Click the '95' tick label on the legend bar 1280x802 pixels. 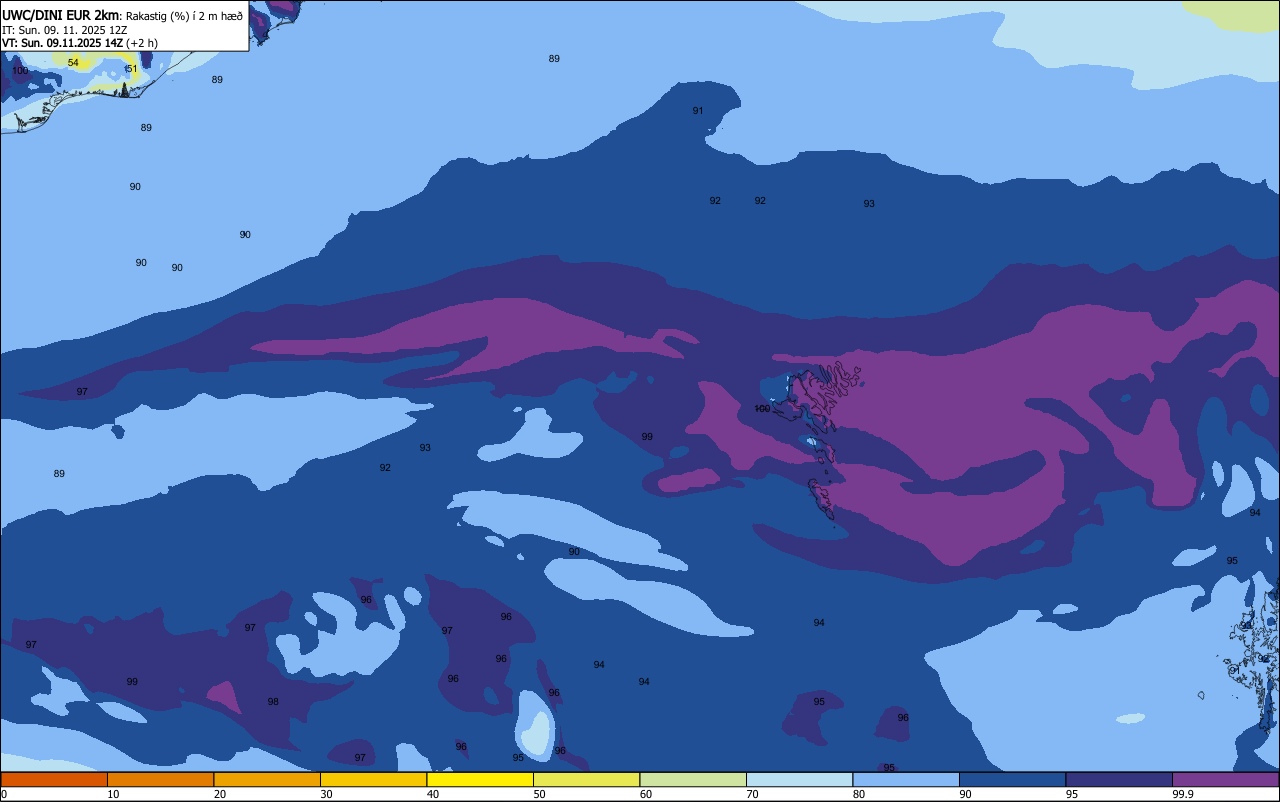(x=1072, y=794)
